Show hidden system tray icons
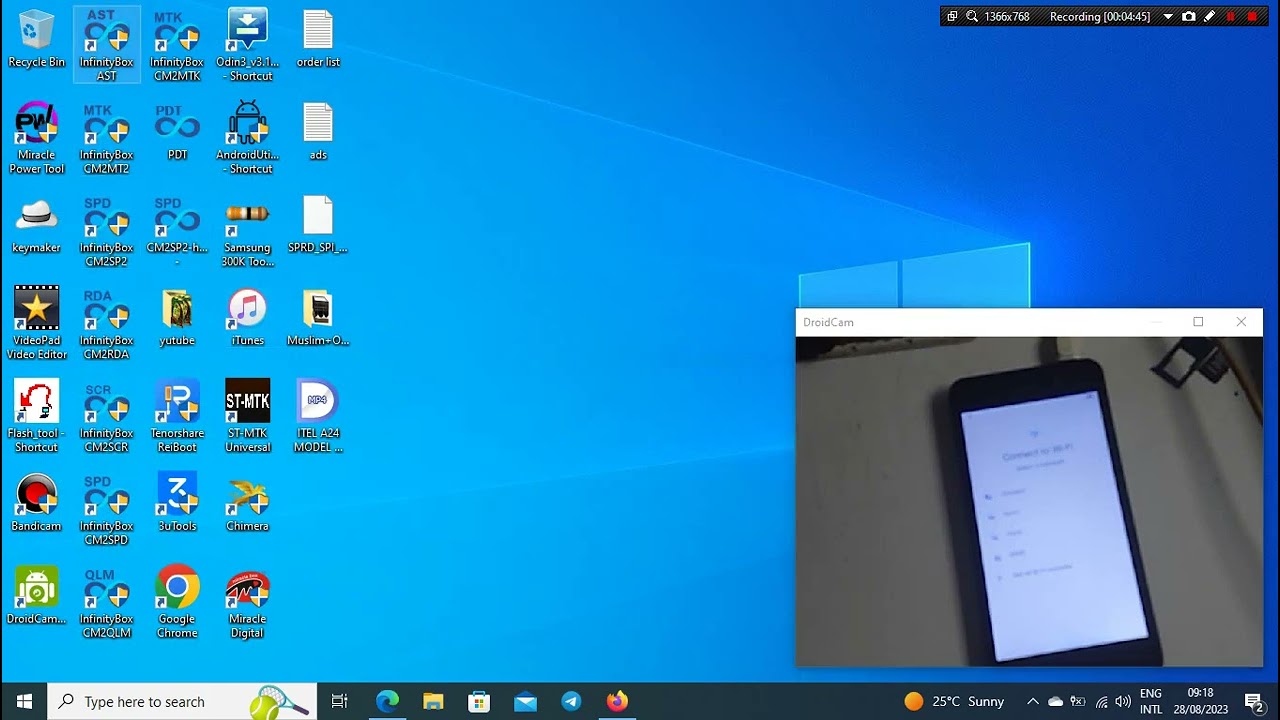The width and height of the screenshot is (1280, 720). click(1033, 701)
